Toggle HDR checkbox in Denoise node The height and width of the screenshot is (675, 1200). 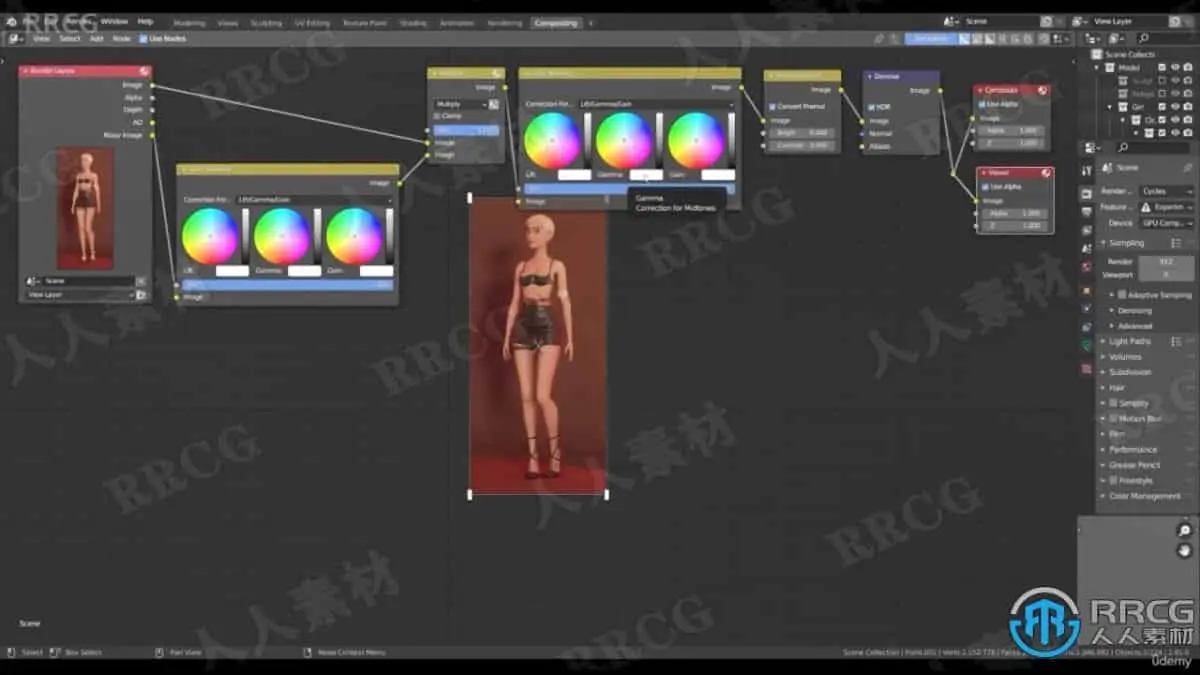[x=872, y=106]
